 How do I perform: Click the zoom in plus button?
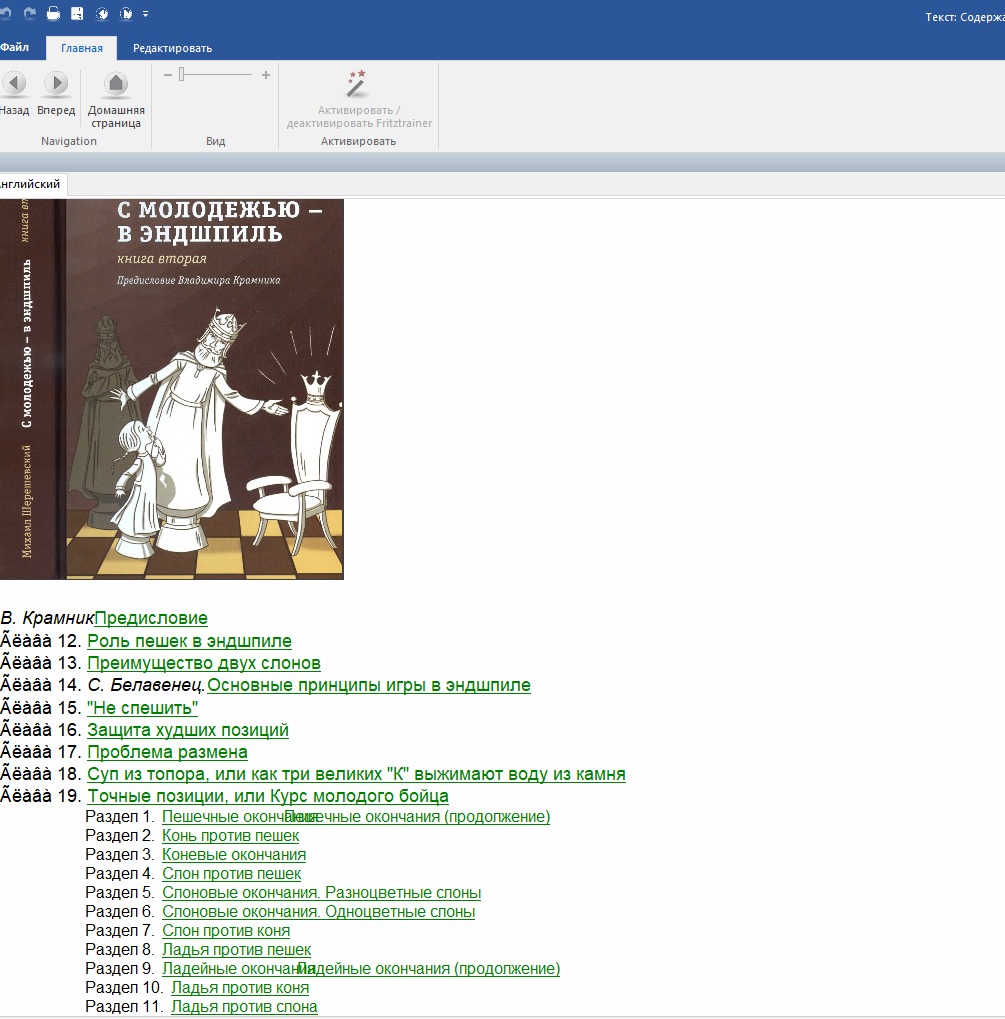[266, 75]
